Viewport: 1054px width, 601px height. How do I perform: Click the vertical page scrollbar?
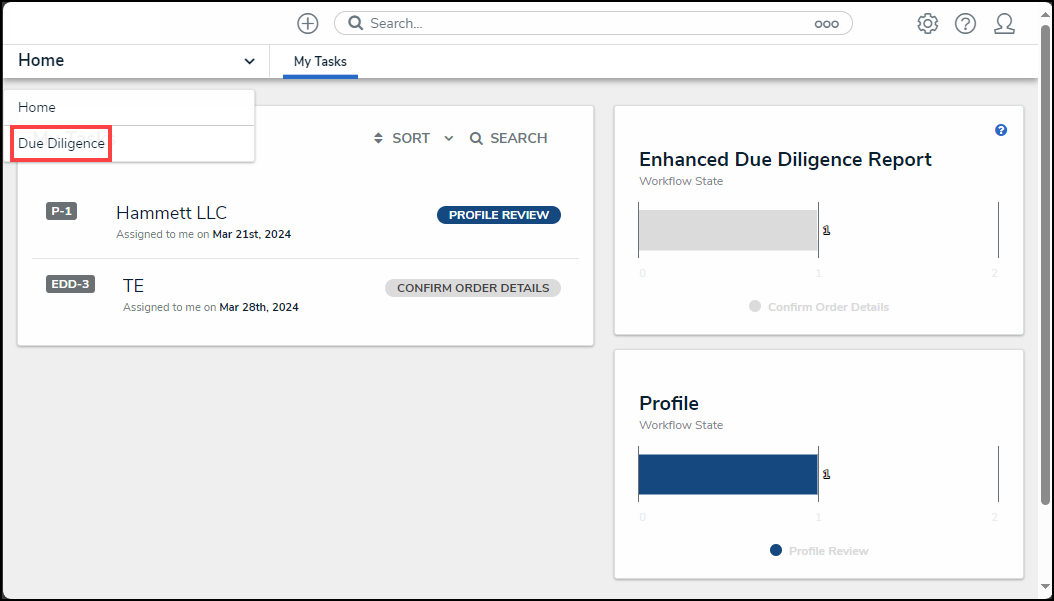[1045, 266]
